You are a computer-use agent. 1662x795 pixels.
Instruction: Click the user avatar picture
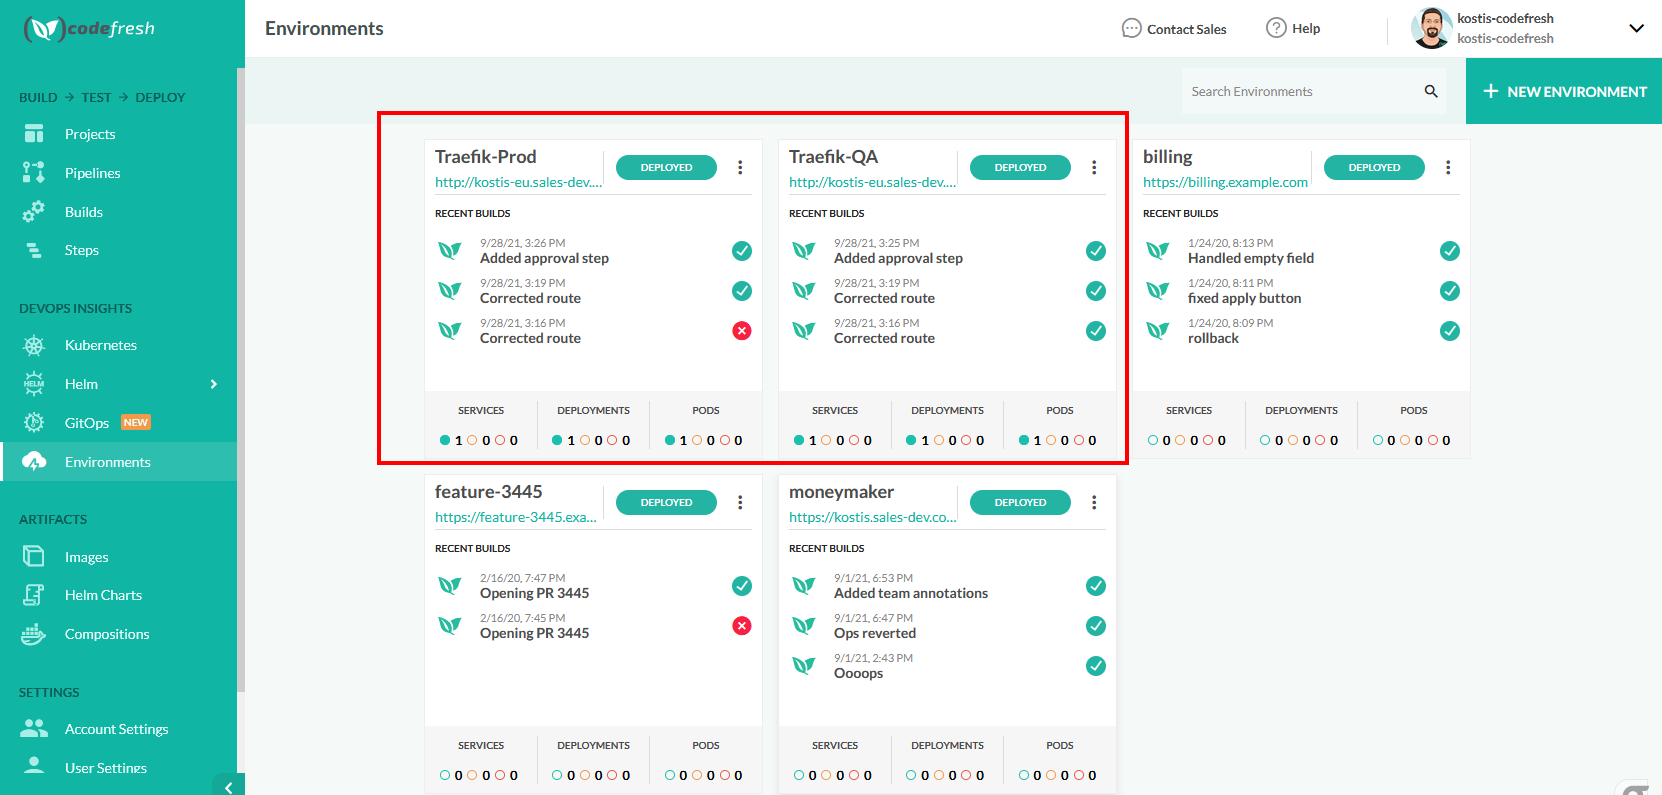click(x=1431, y=28)
